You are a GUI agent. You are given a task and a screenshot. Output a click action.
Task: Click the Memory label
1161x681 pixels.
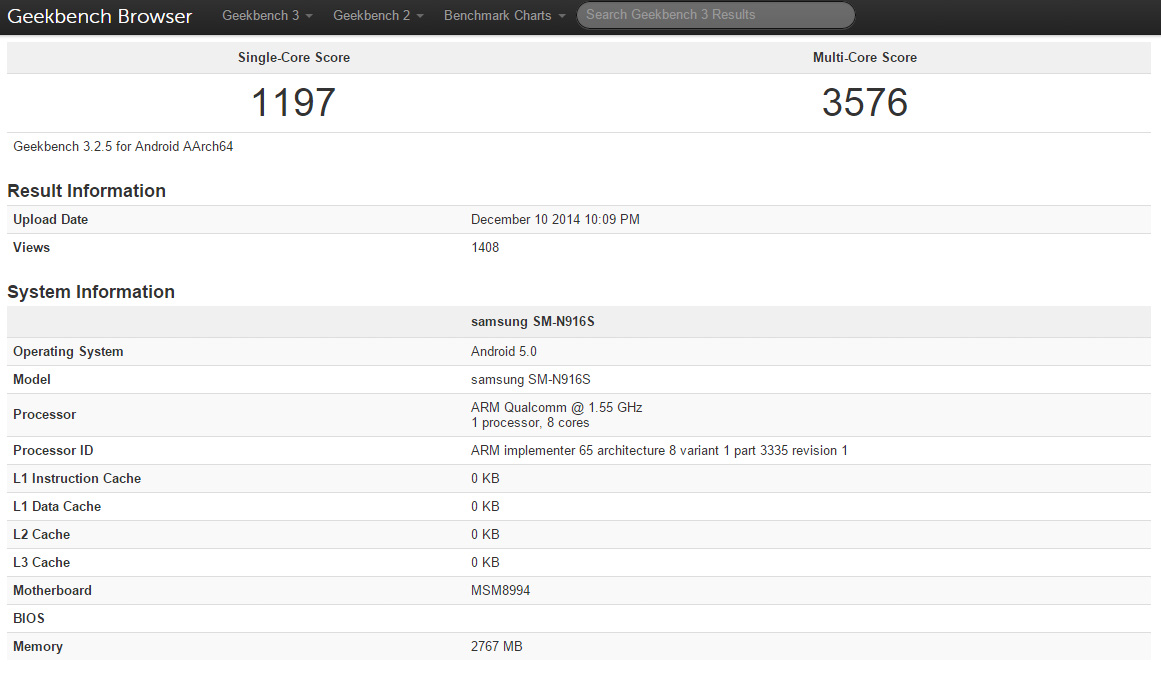(38, 647)
